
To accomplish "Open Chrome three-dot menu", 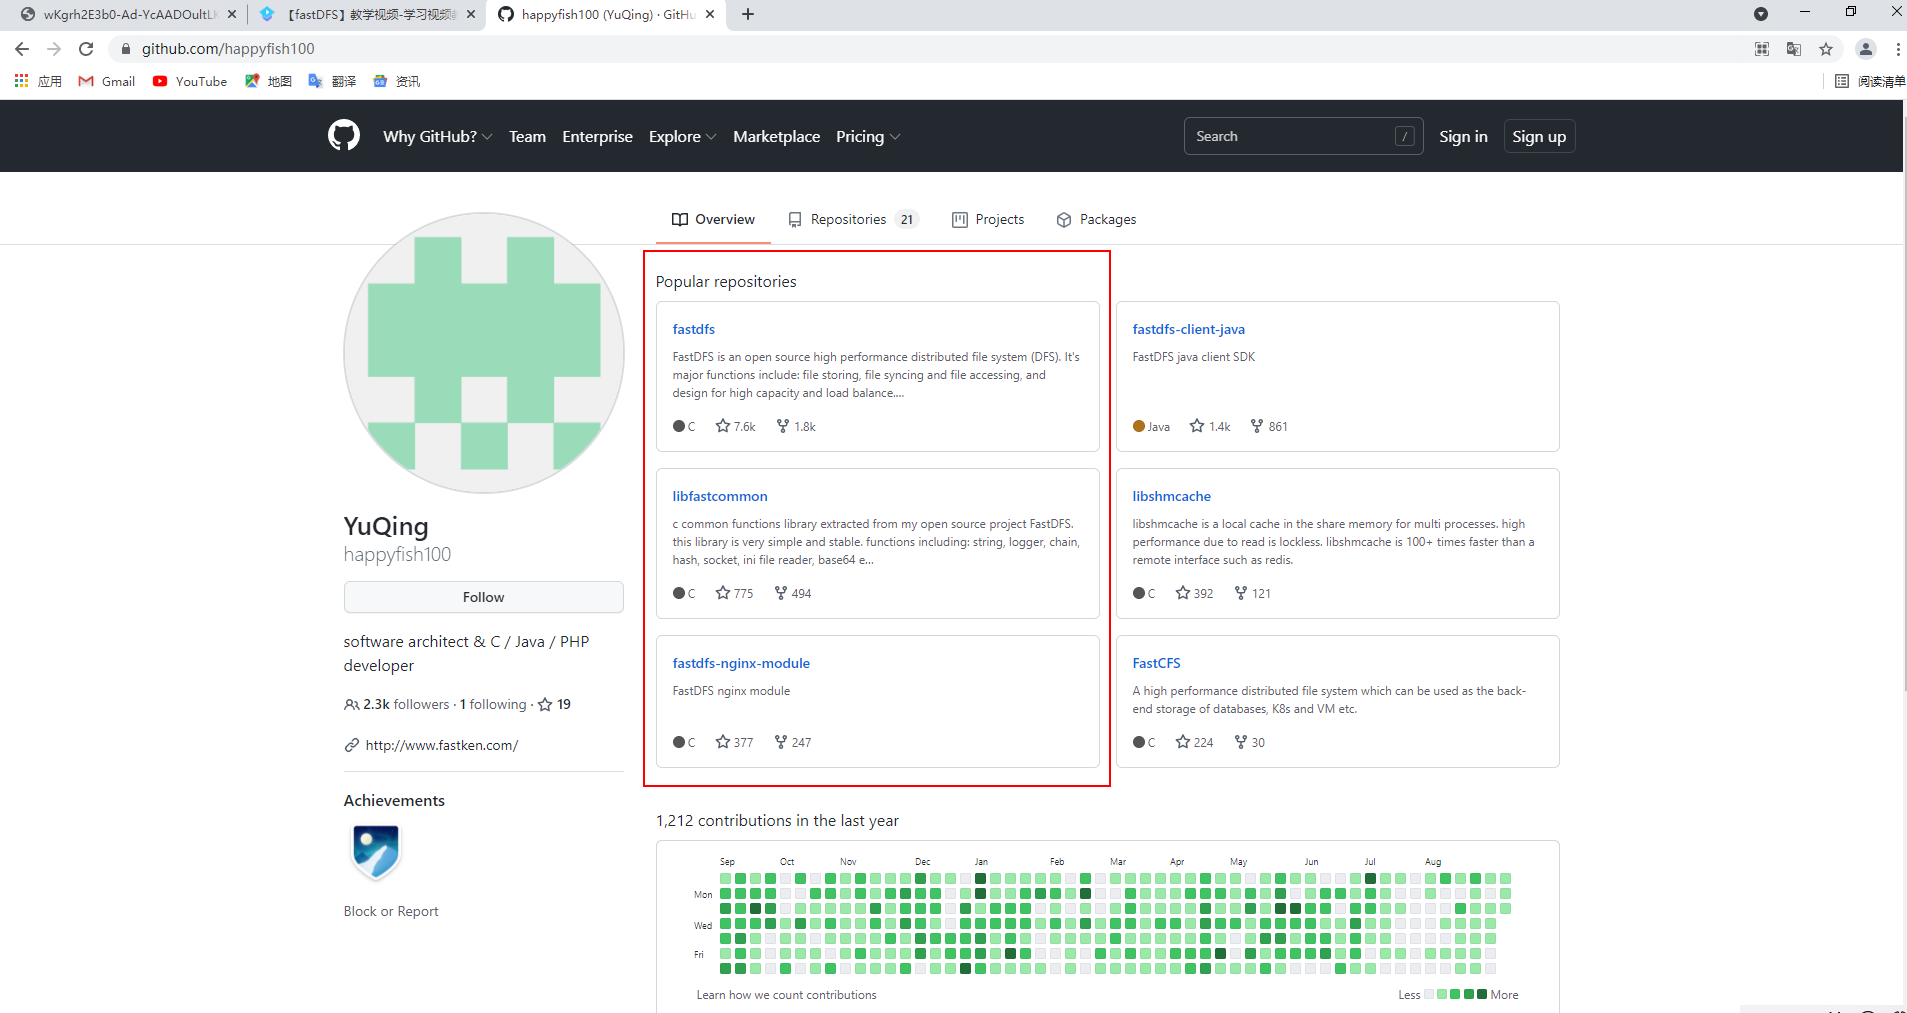I will (1897, 49).
